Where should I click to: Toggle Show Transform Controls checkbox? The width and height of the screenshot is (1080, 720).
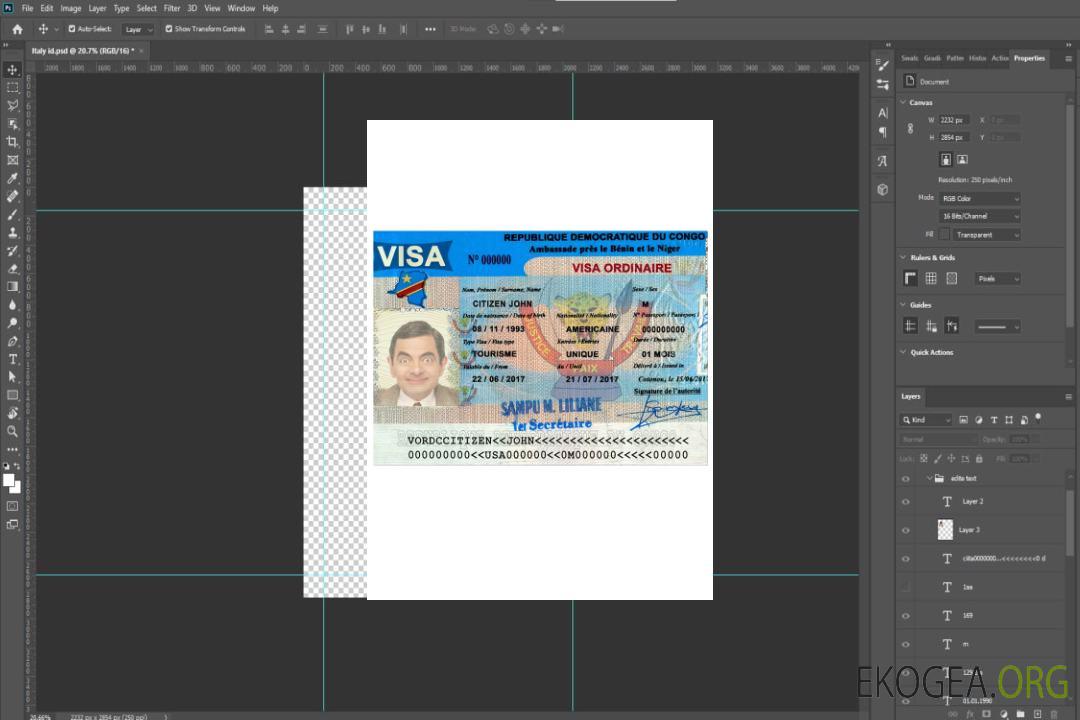(x=169, y=29)
